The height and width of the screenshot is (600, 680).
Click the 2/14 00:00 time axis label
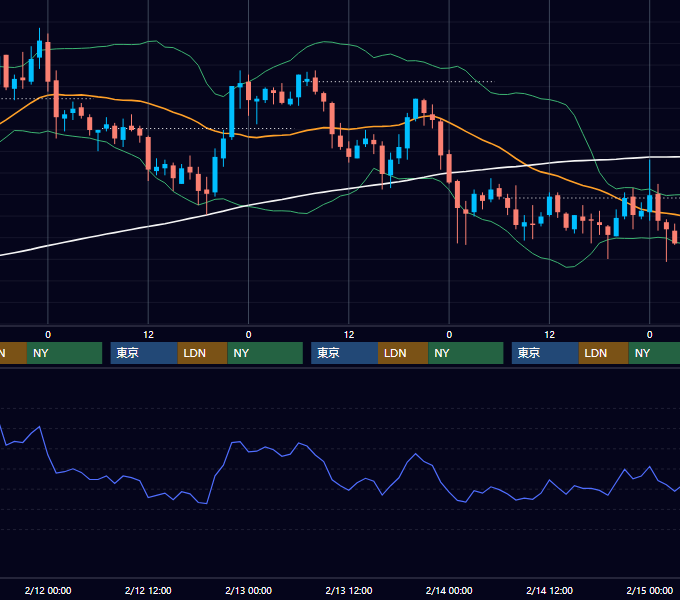pos(449,590)
